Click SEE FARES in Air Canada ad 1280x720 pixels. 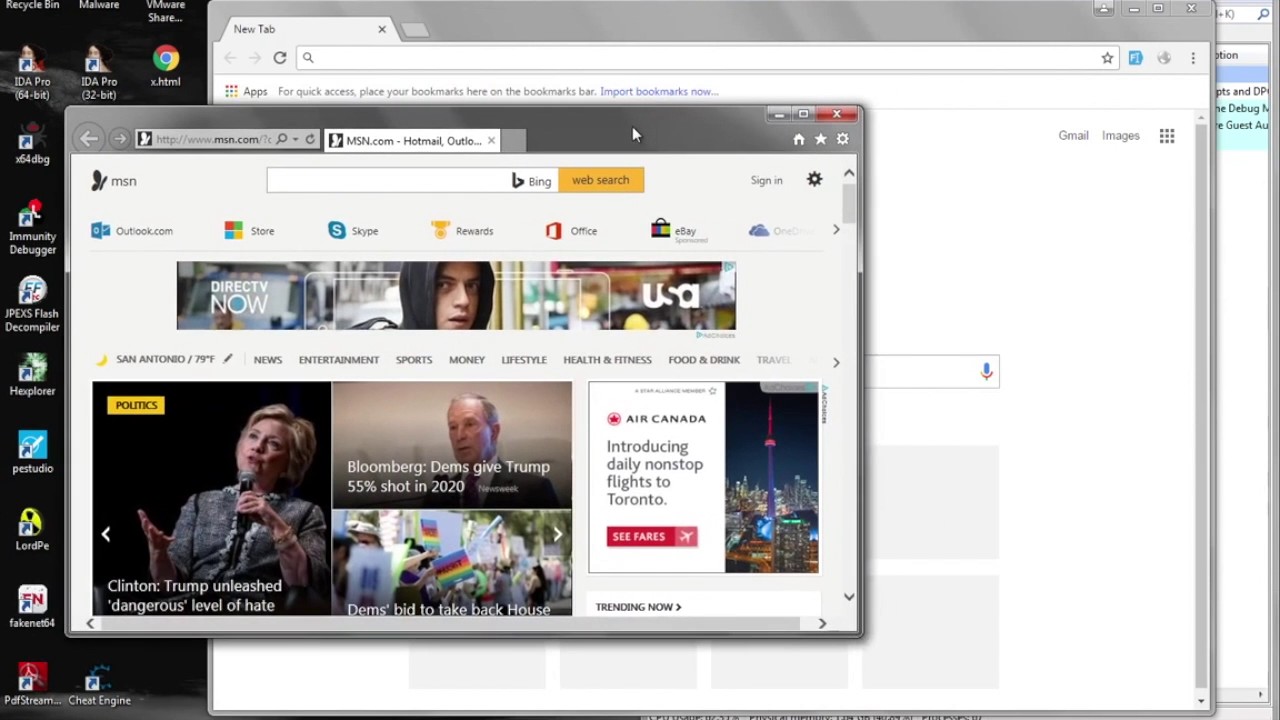651,537
